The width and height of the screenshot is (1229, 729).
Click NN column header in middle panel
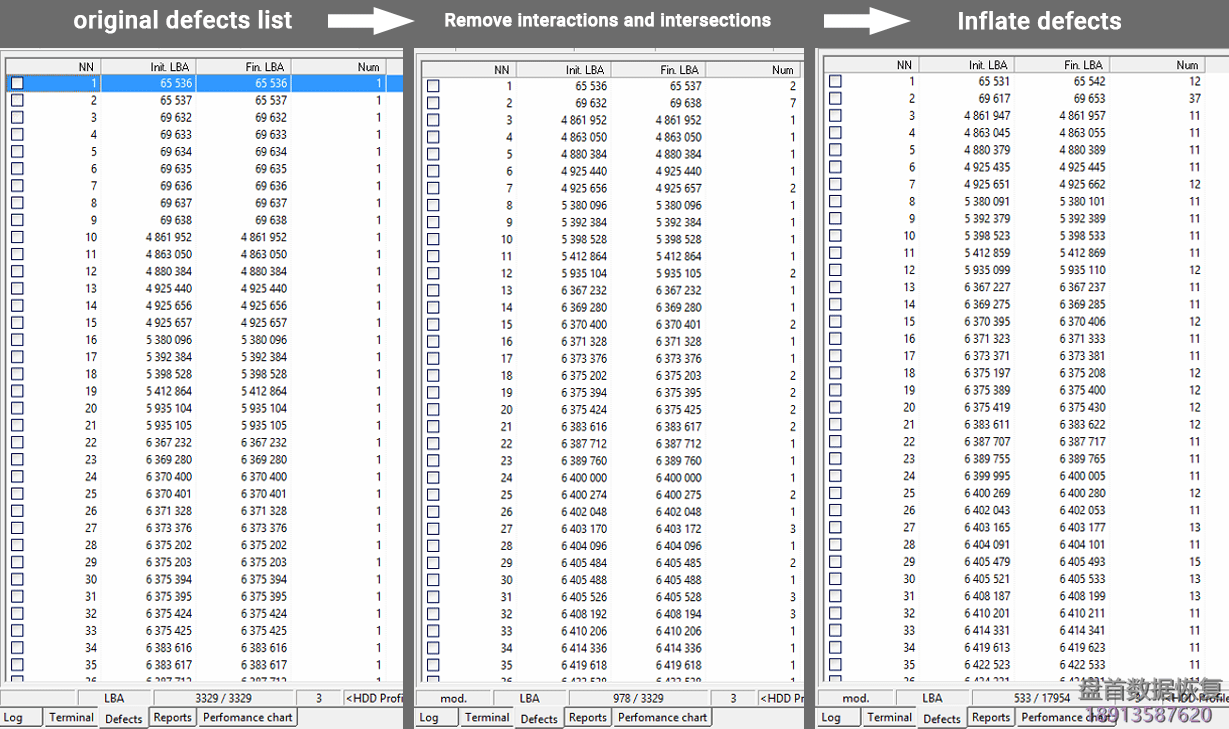501,70
